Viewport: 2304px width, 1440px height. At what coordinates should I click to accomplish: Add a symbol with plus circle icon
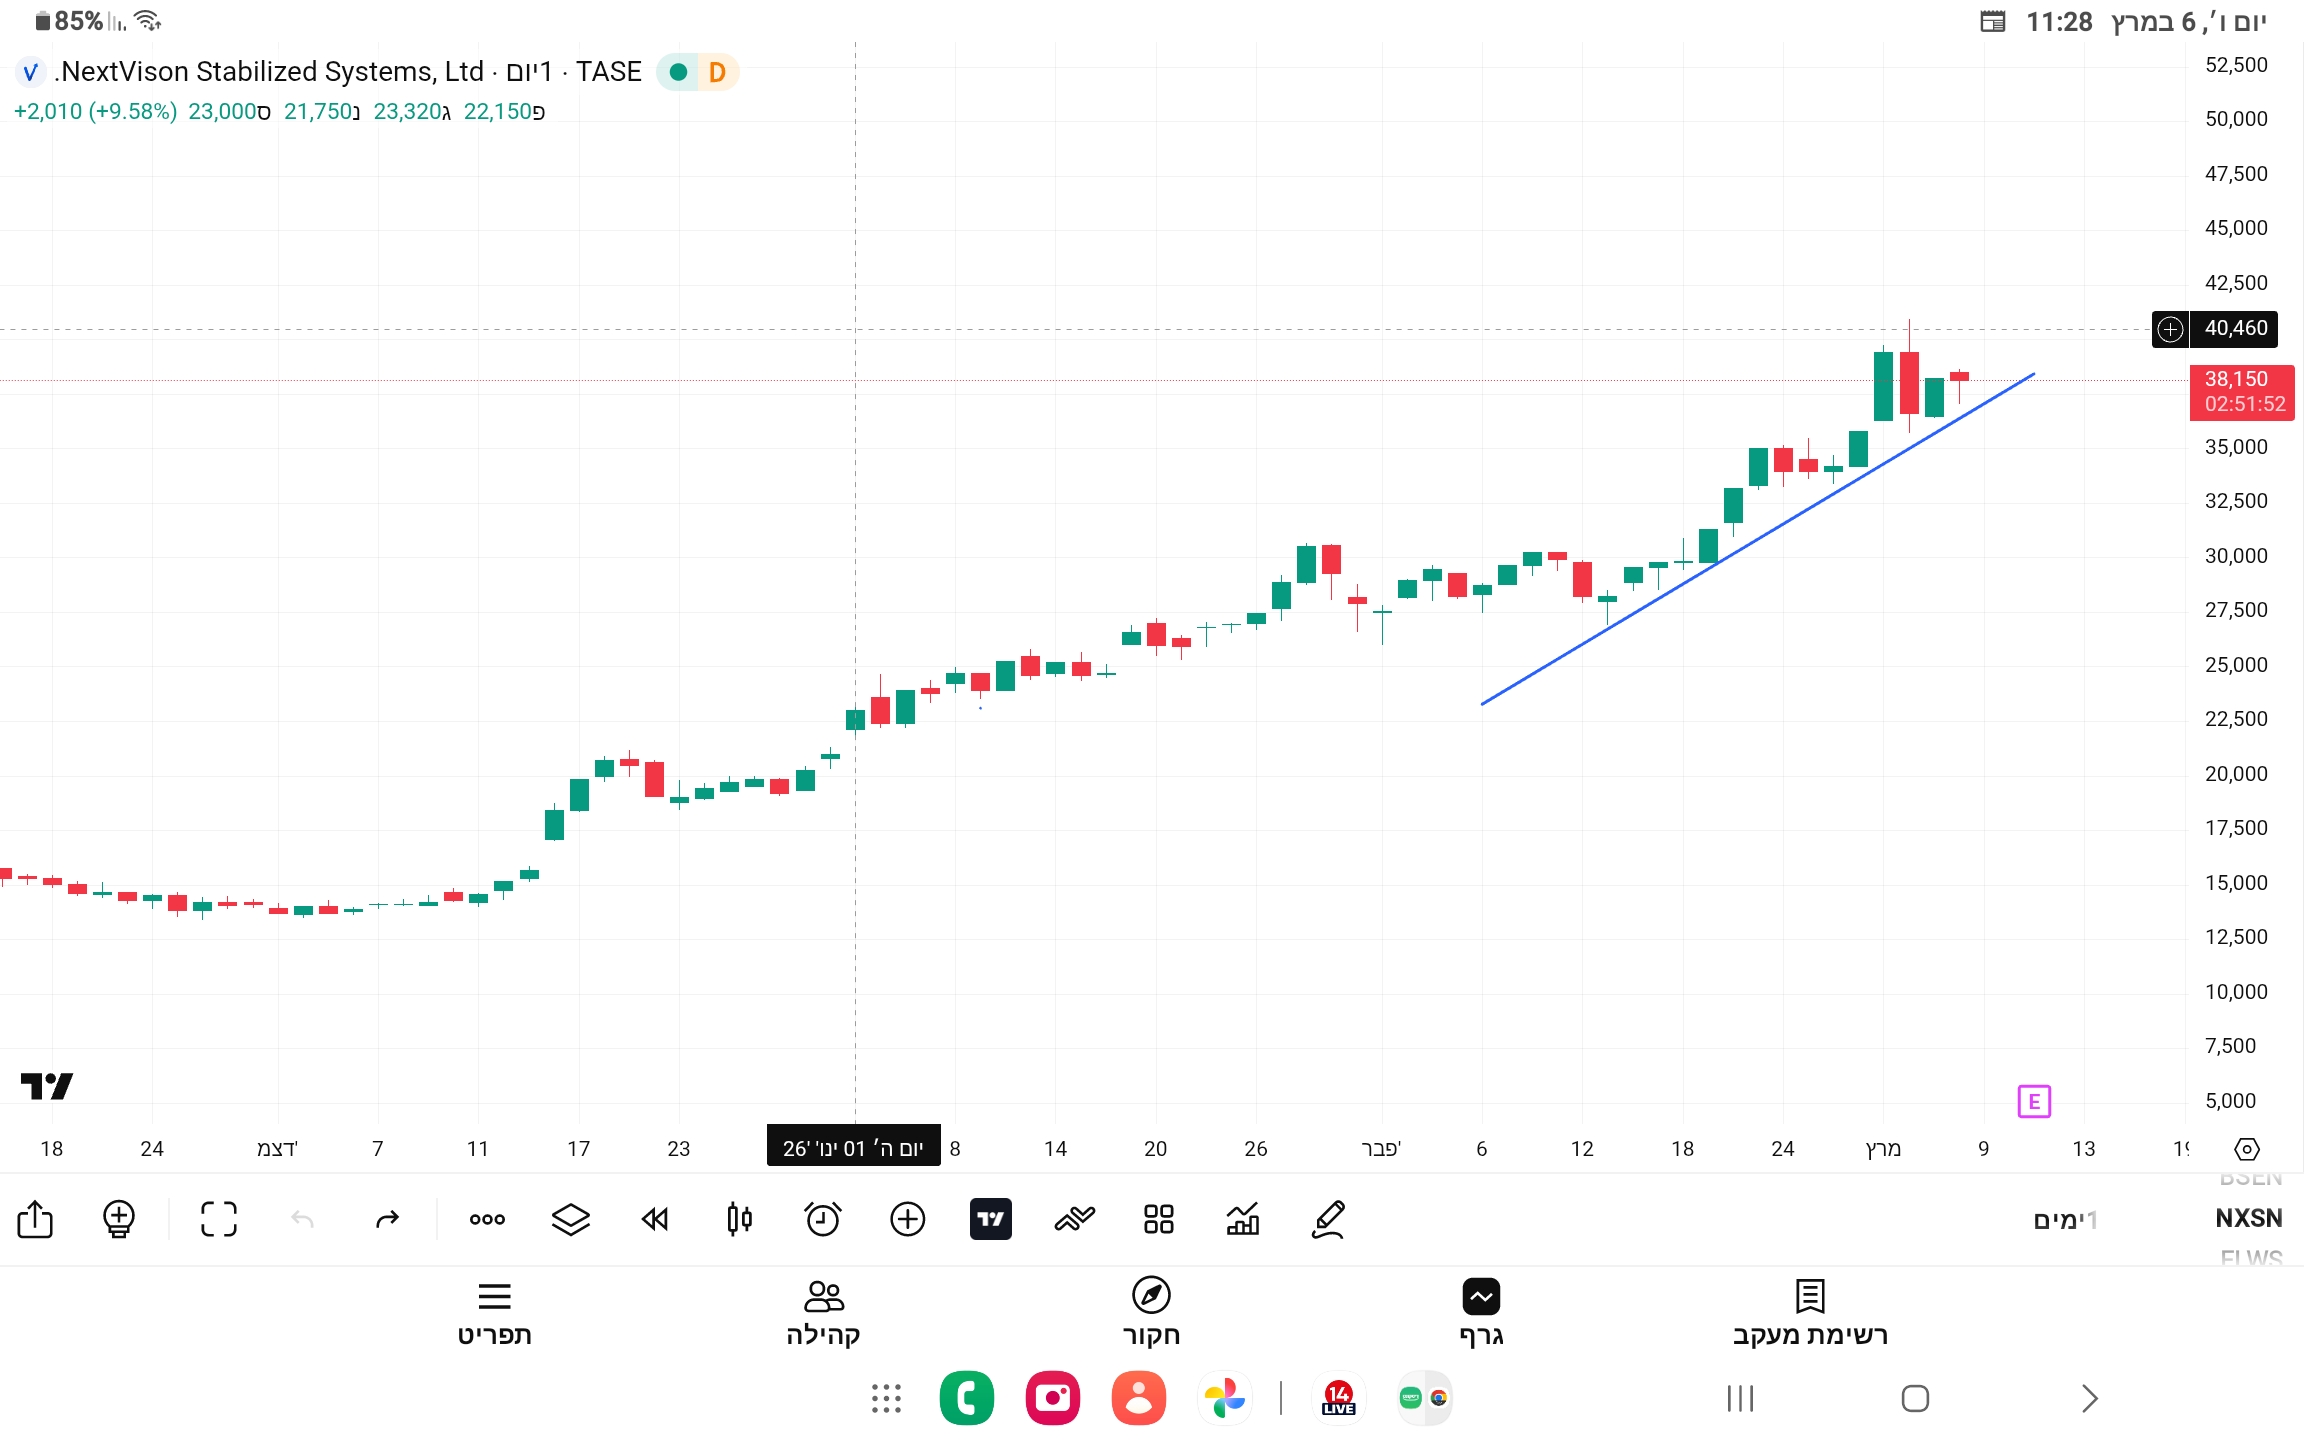click(x=907, y=1219)
